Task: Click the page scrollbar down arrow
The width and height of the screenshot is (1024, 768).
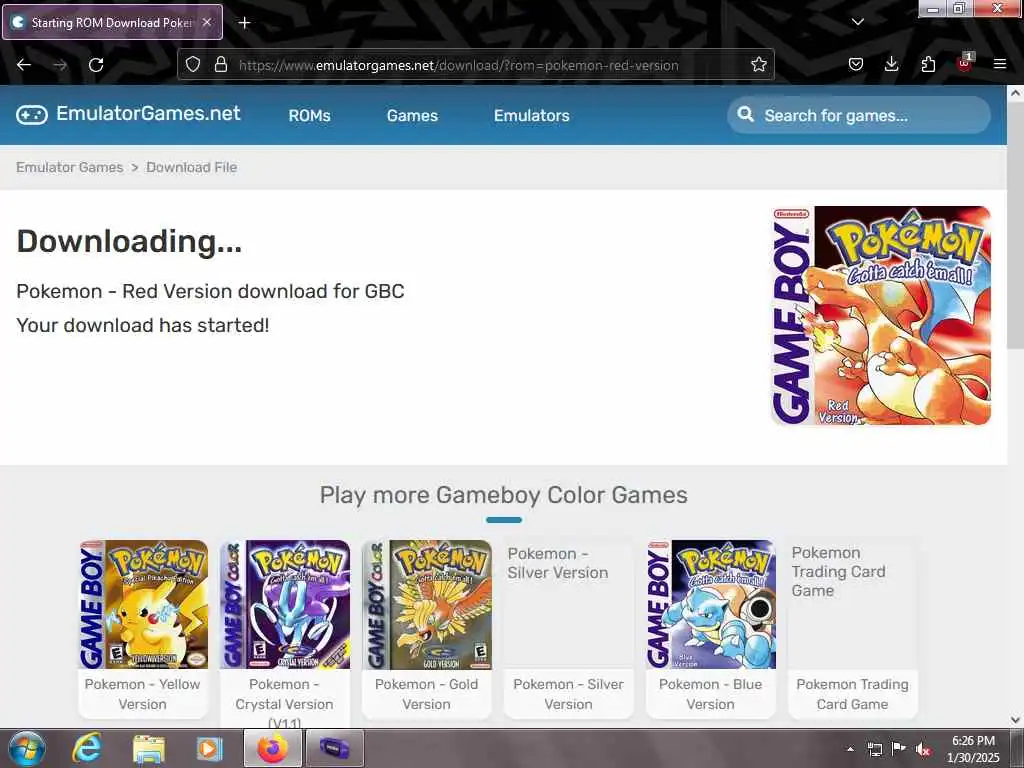Action: click(1016, 720)
